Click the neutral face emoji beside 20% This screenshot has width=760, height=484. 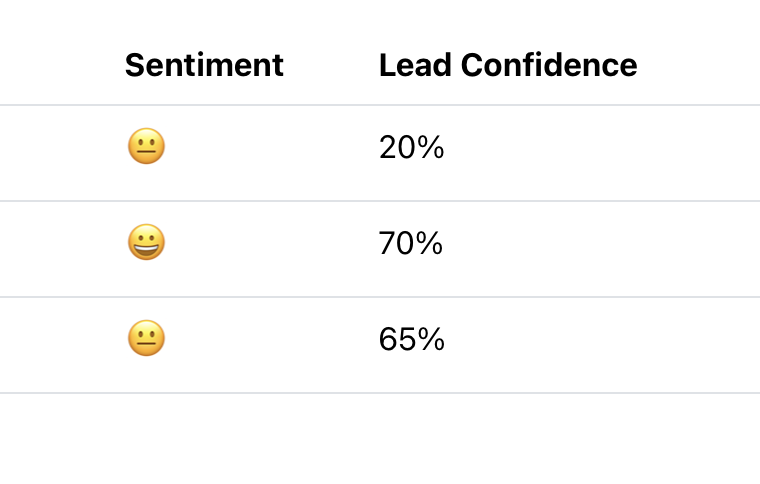click(146, 148)
